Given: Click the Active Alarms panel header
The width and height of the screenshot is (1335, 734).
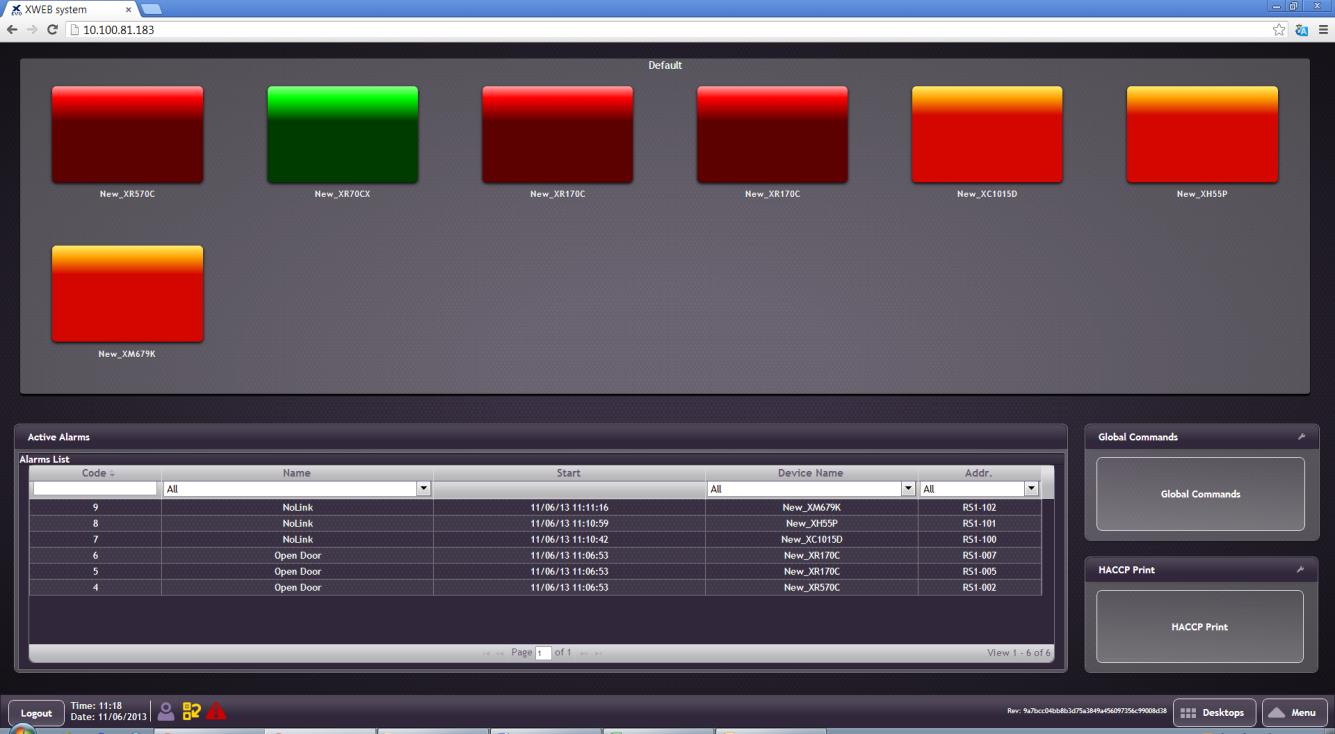Looking at the screenshot, I should 540,437.
